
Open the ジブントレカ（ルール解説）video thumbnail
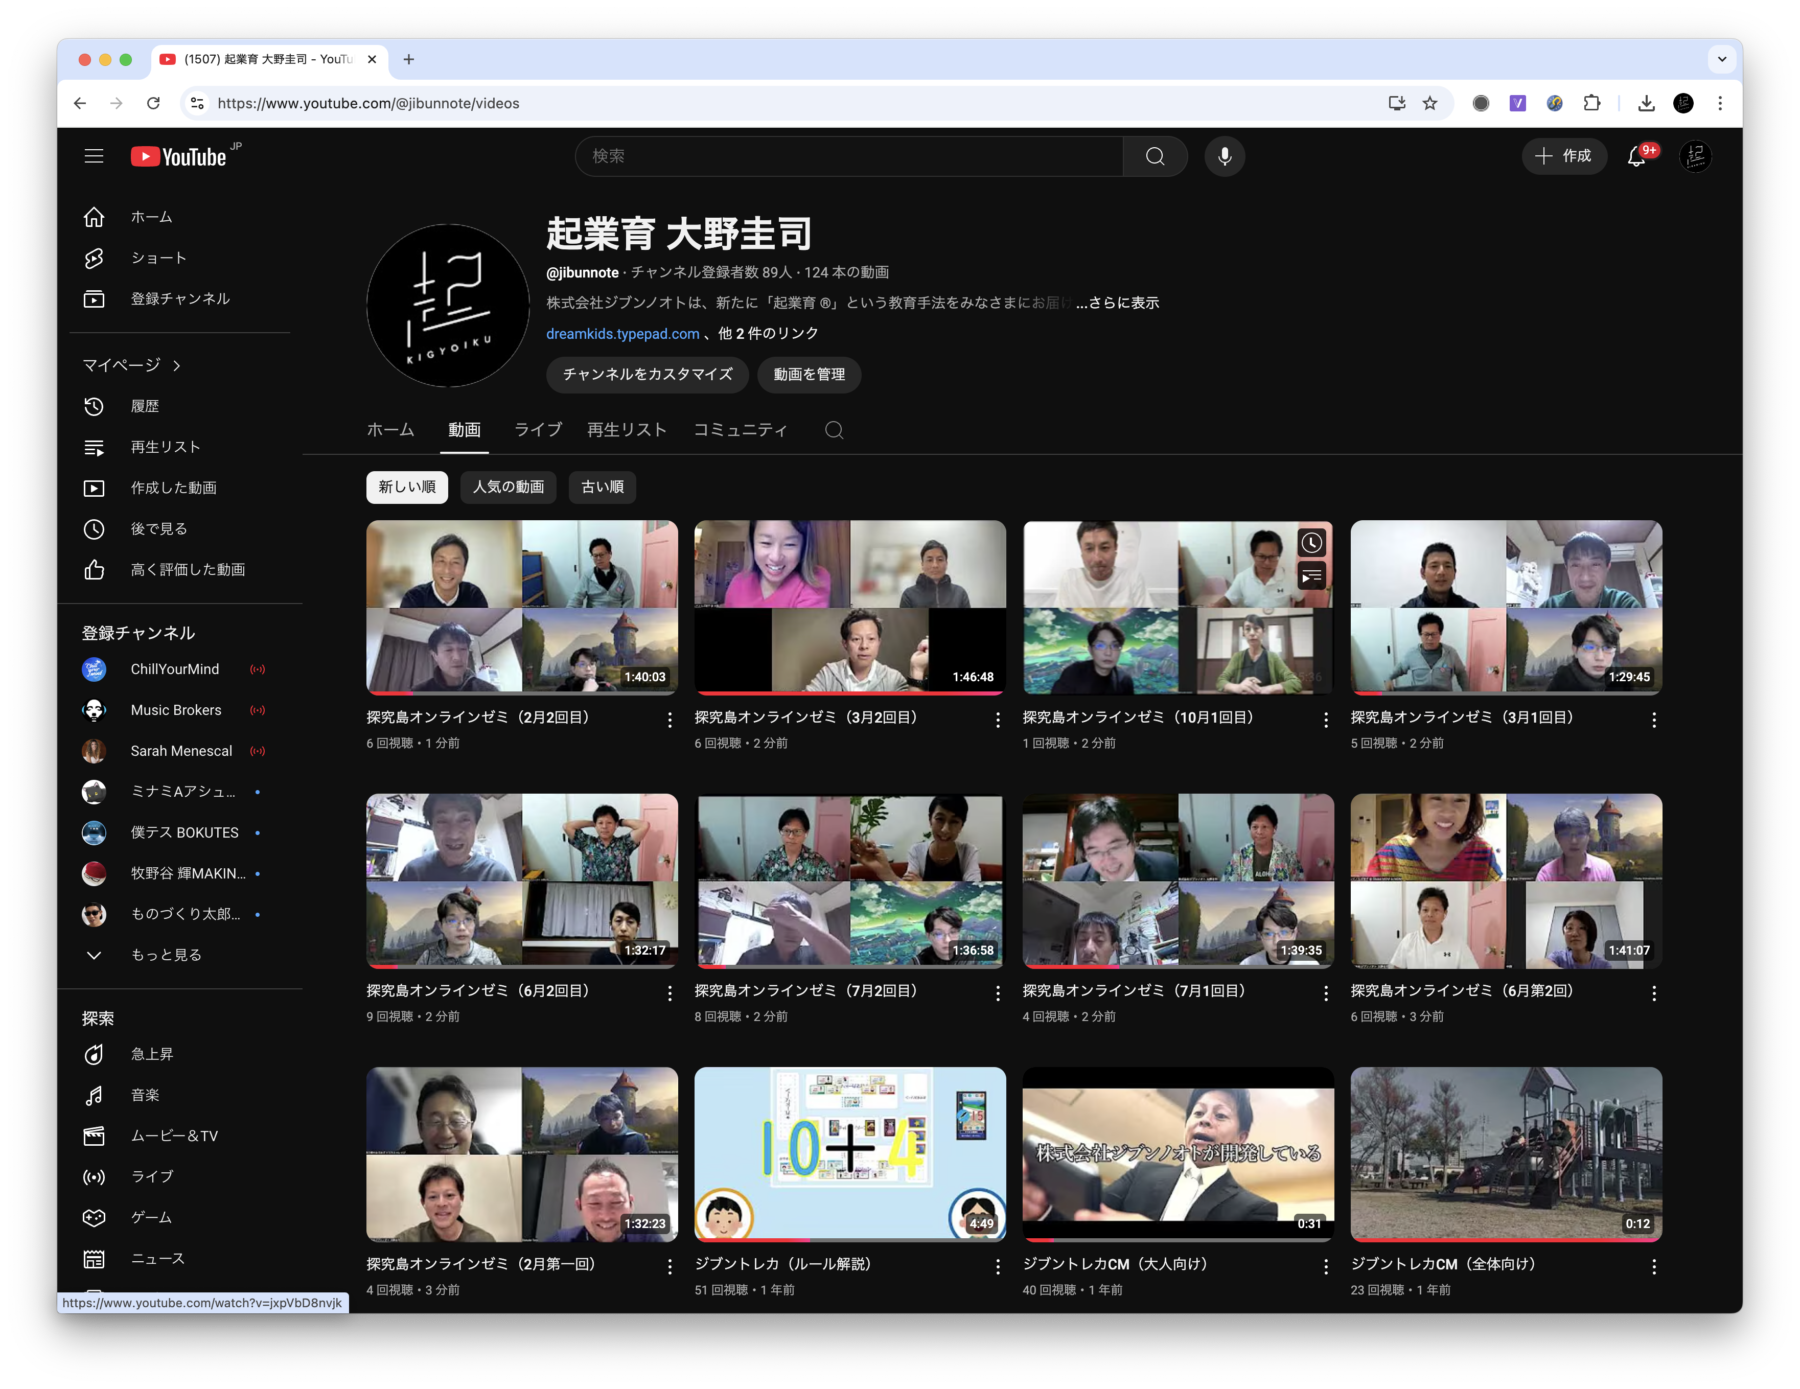click(x=850, y=1153)
